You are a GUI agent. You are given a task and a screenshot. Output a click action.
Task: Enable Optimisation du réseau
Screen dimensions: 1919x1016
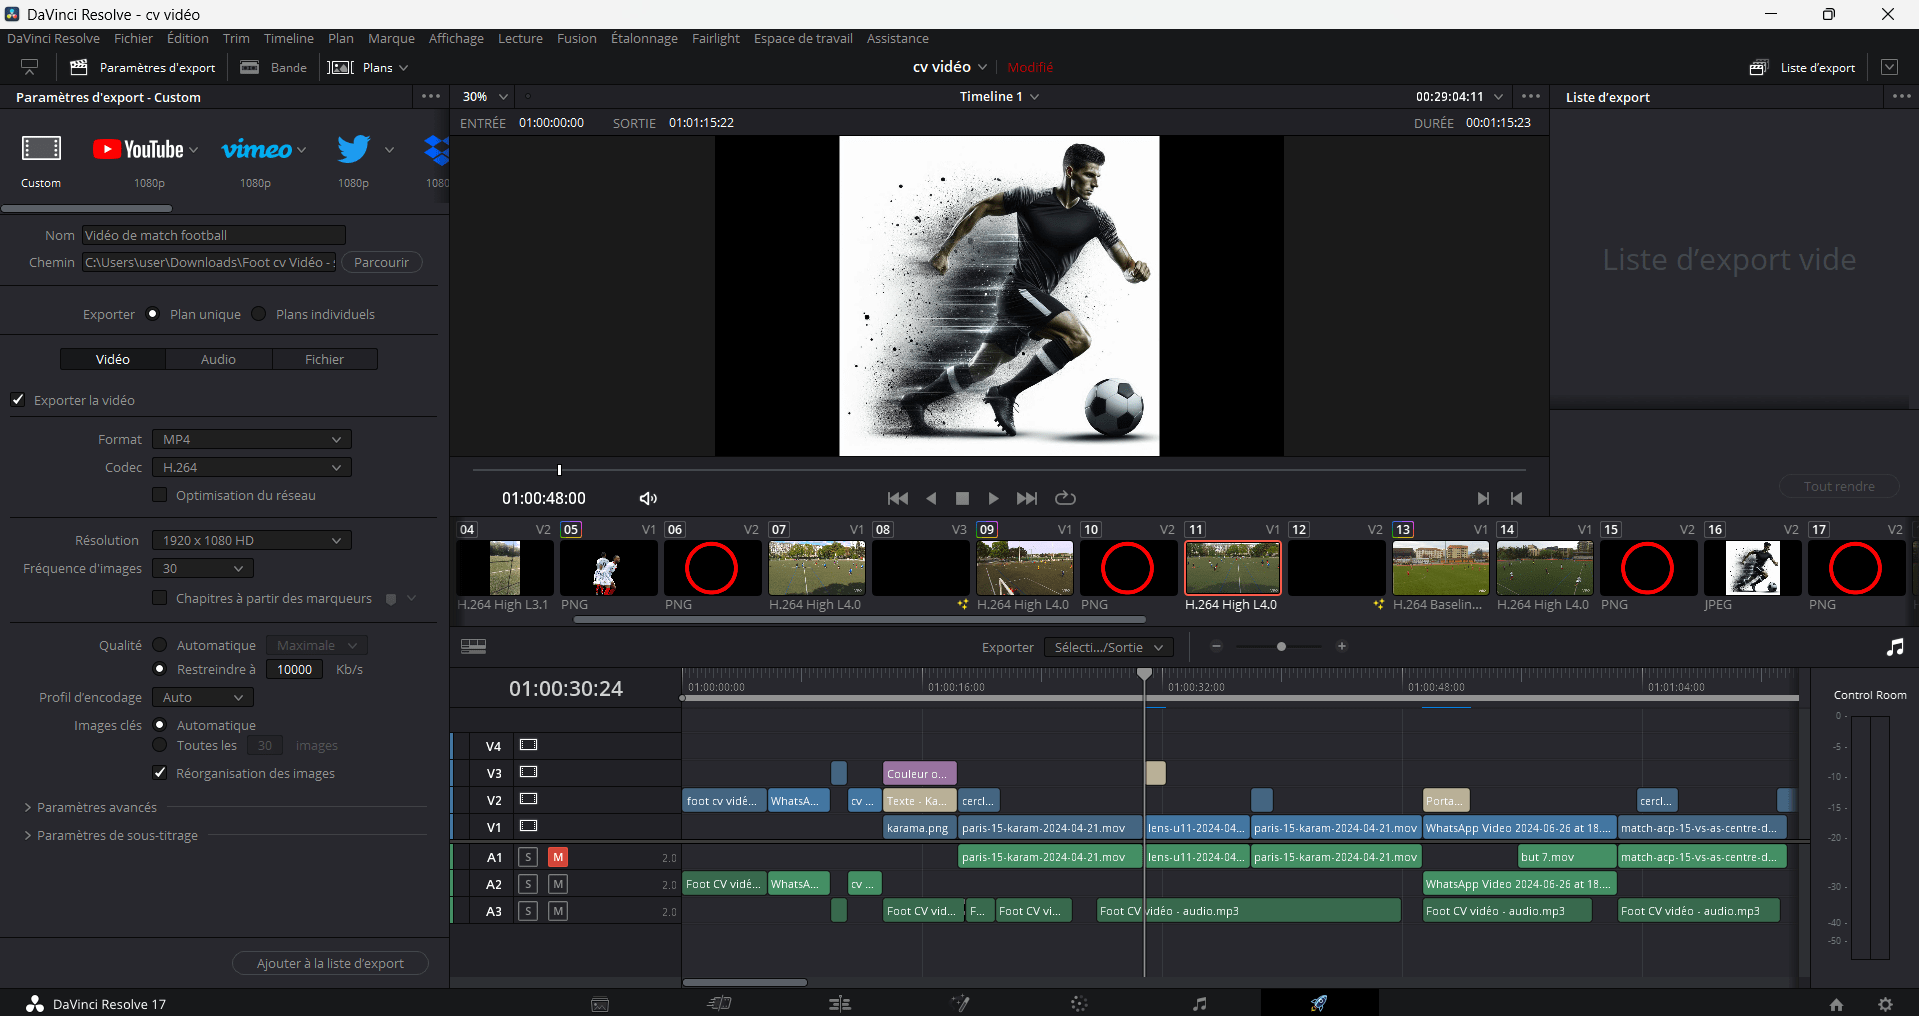tap(160, 495)
